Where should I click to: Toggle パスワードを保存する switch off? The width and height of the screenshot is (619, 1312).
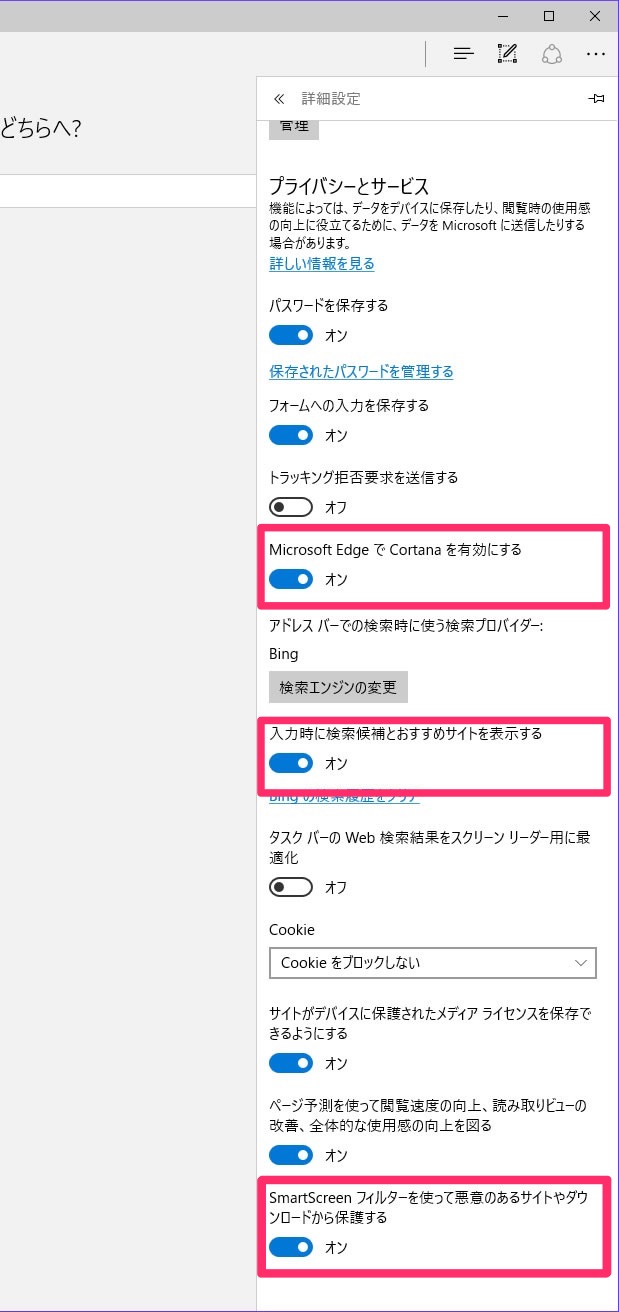(291, 335)
